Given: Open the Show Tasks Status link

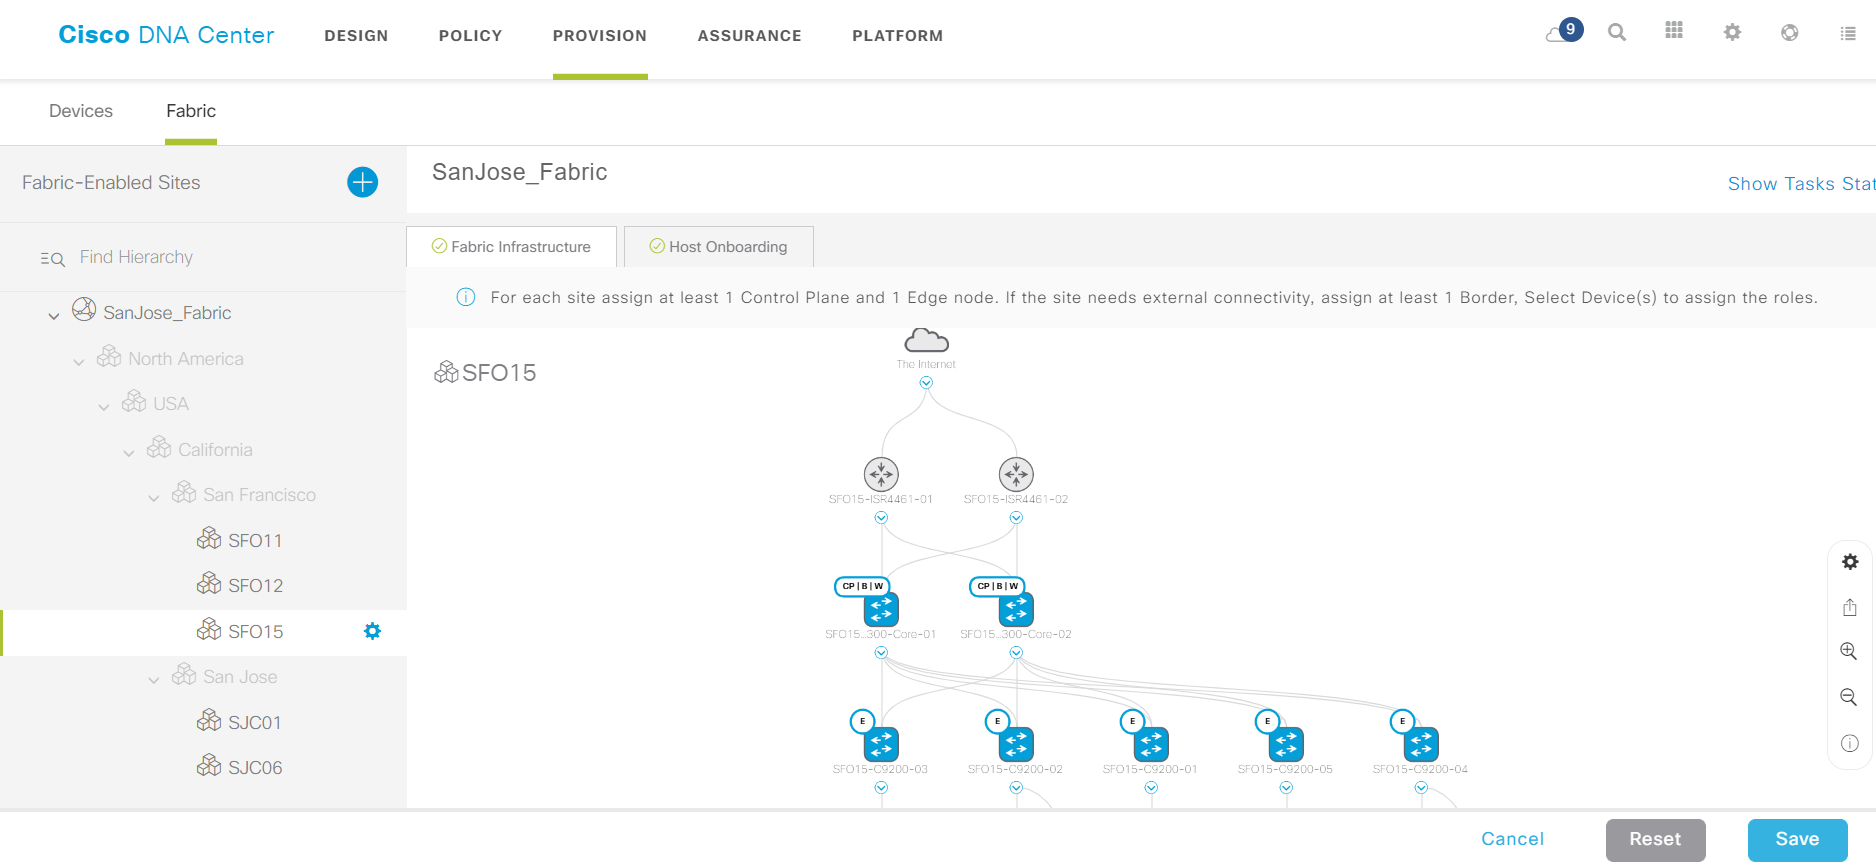Looking at the screenshot, I should point(1801,184).
